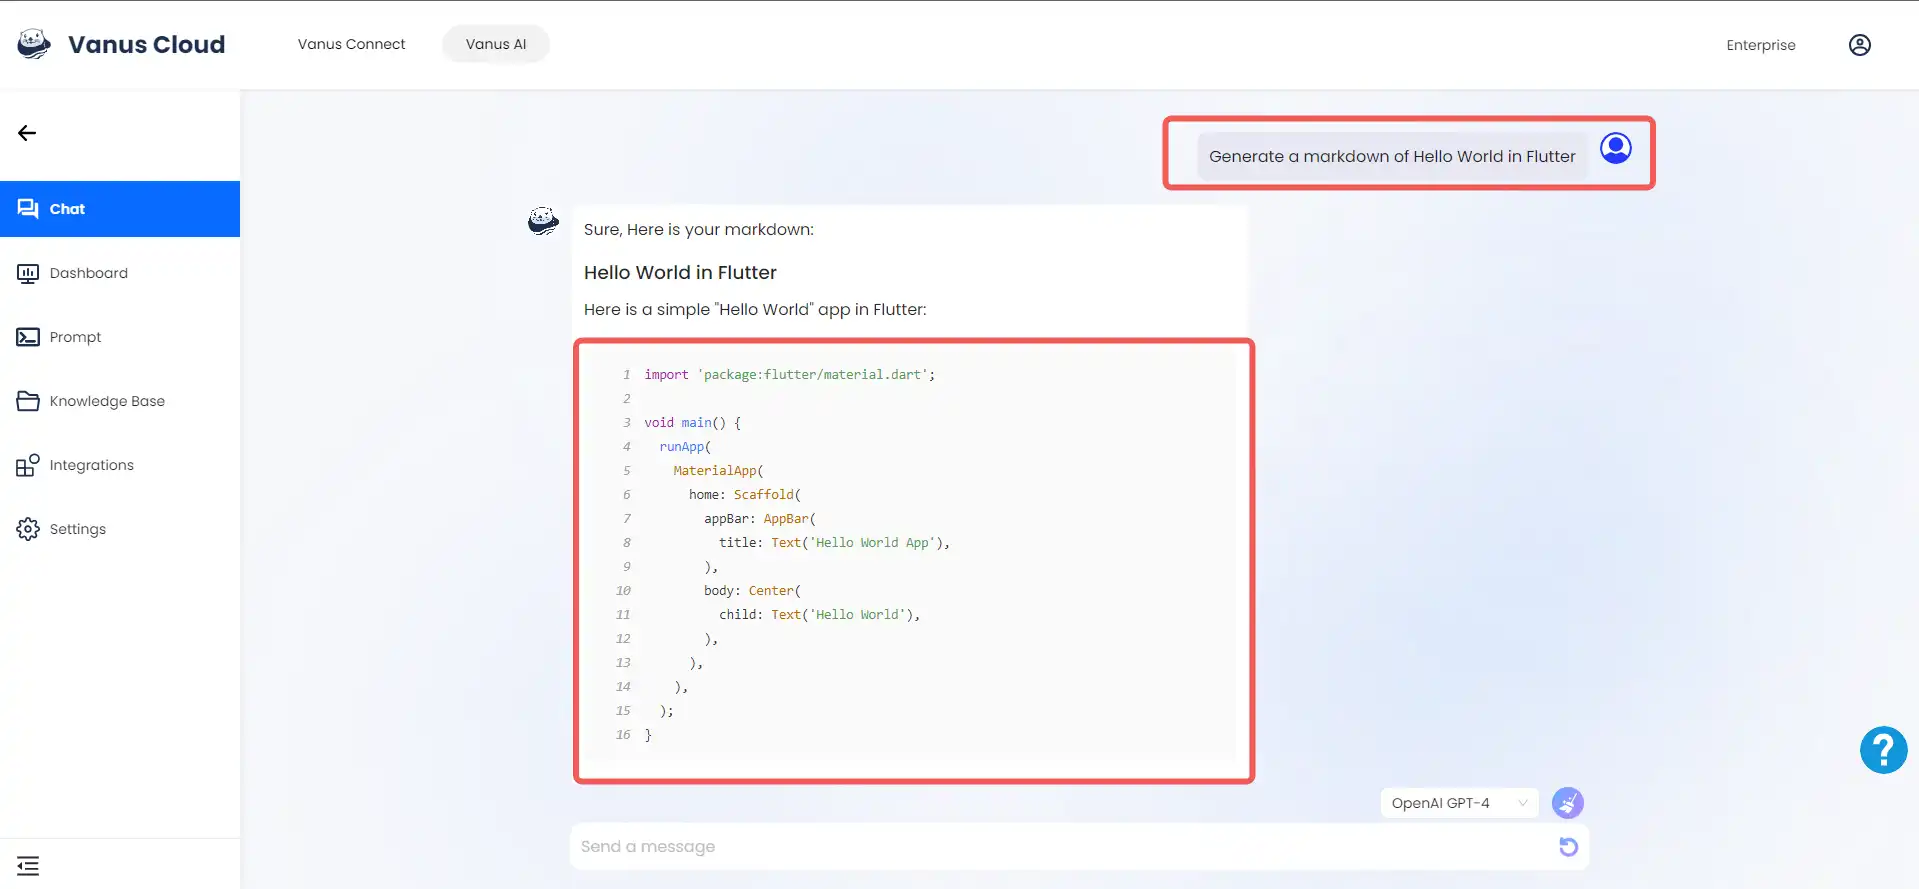Viewport: 1919px width, 889px height.
Task: Click the runApp( code line
Action: [x=685, y=446]
